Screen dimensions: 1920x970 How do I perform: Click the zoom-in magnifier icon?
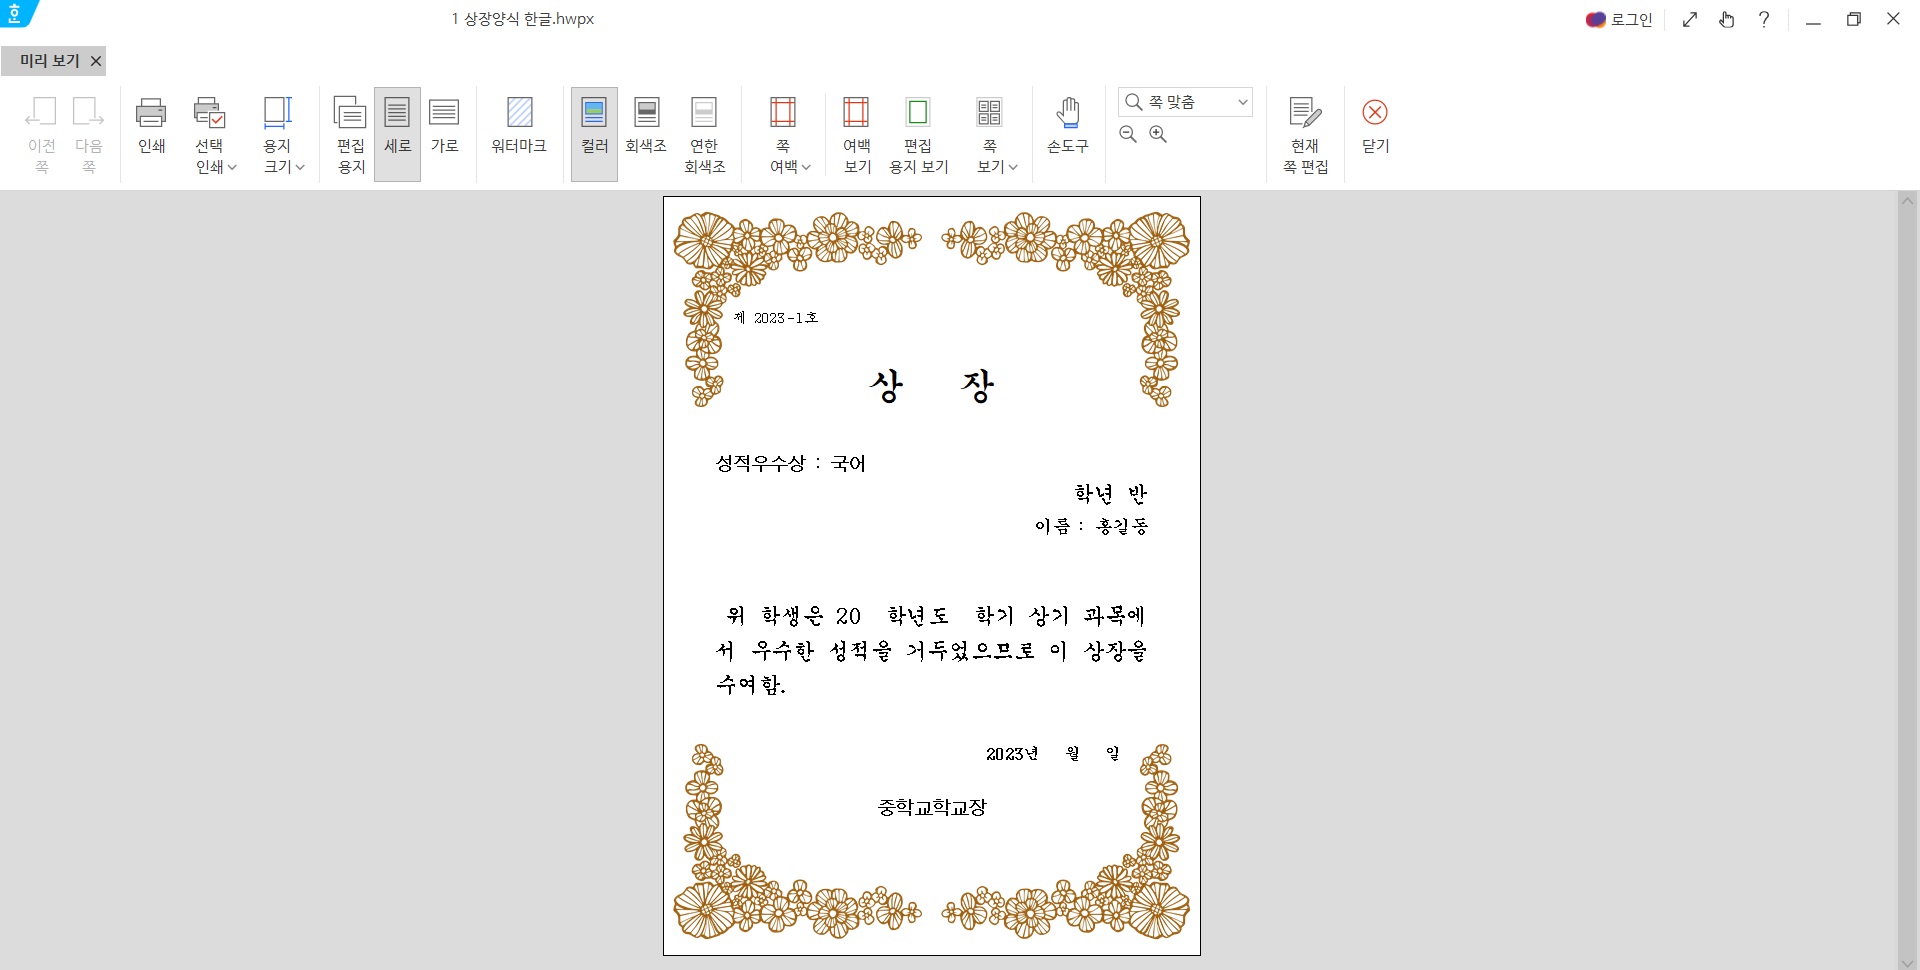click(x=1157, y=134)
